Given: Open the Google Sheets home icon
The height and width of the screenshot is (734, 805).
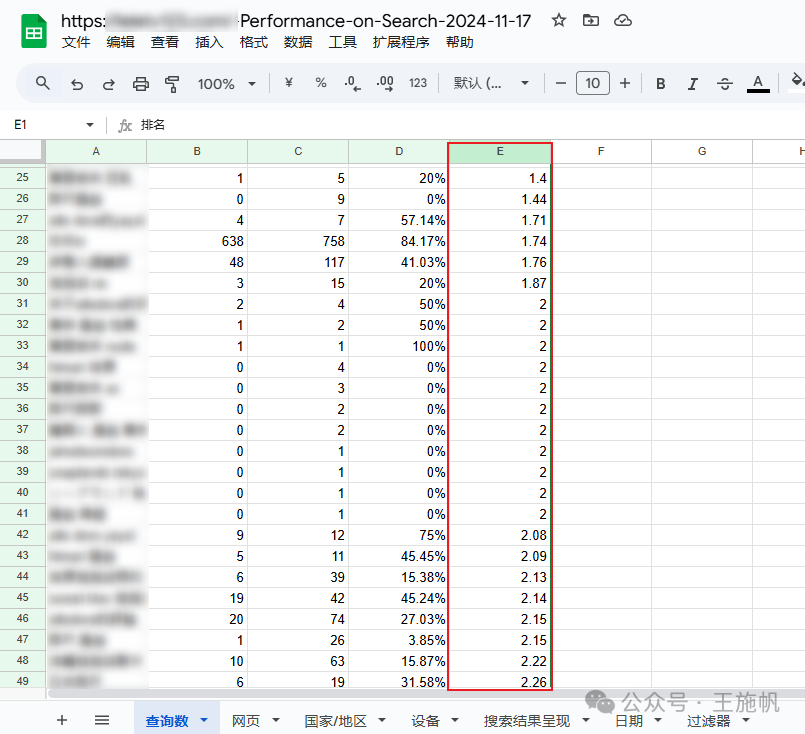Looking at the screenshot, I should pyautogui.click(x=34, y=31).
